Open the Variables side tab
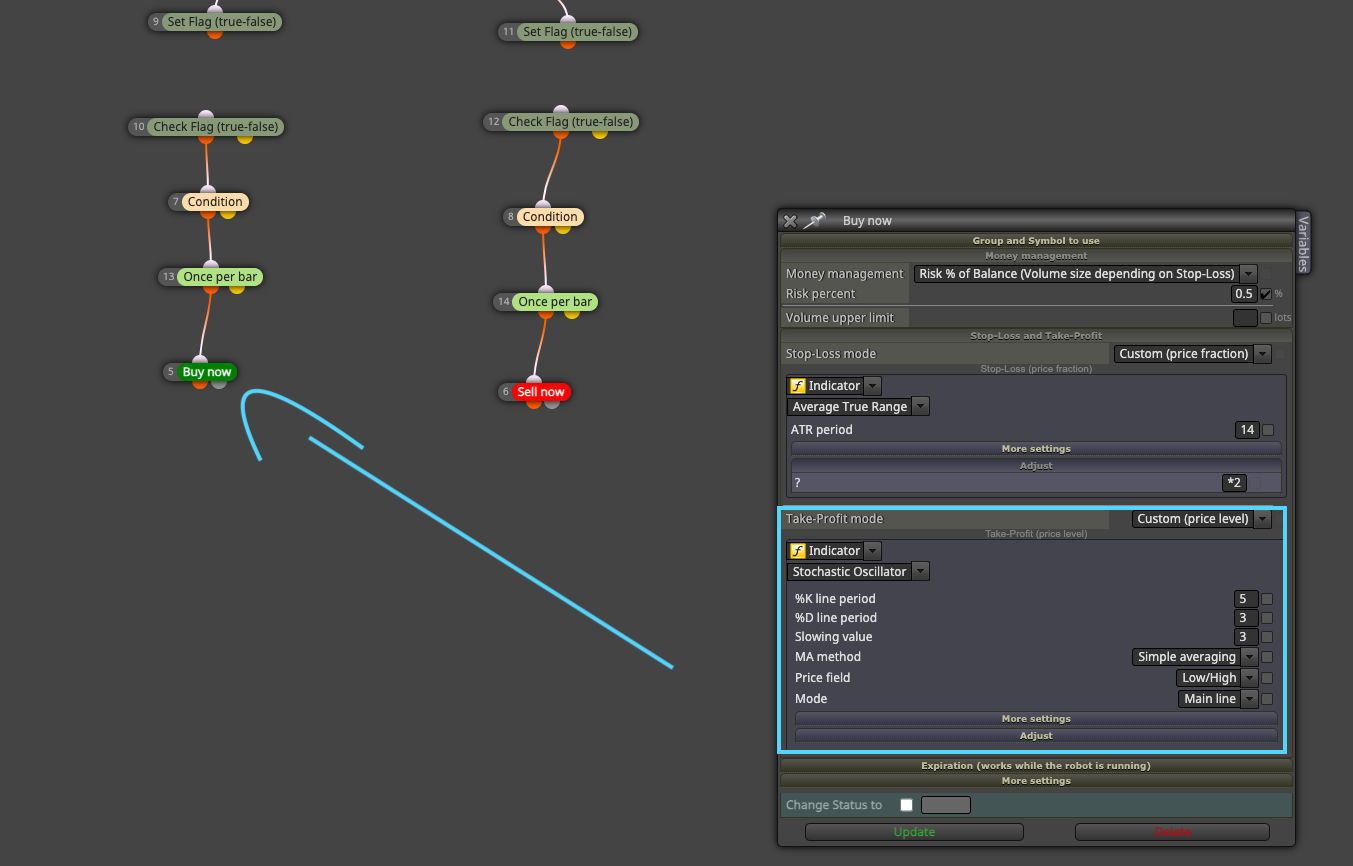The width and height of the screenshot is (1353, 866). tap(1303, 242)
